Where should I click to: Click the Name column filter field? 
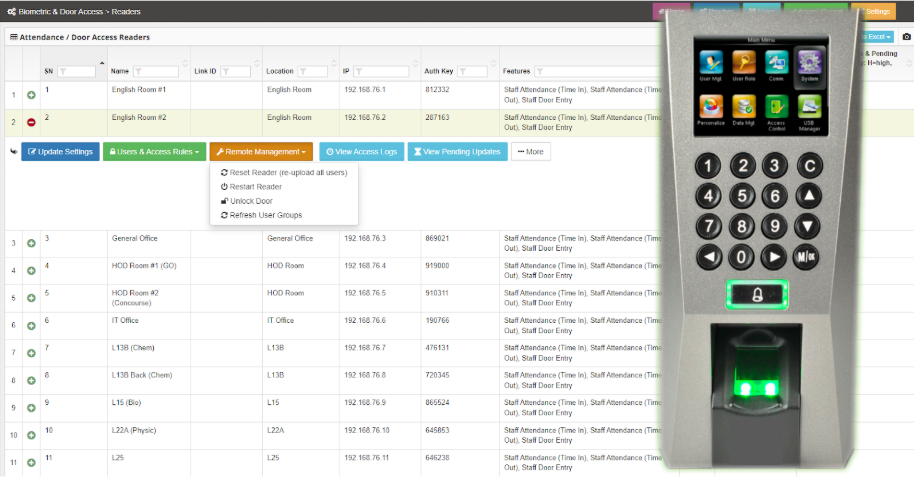pos(156,71)
